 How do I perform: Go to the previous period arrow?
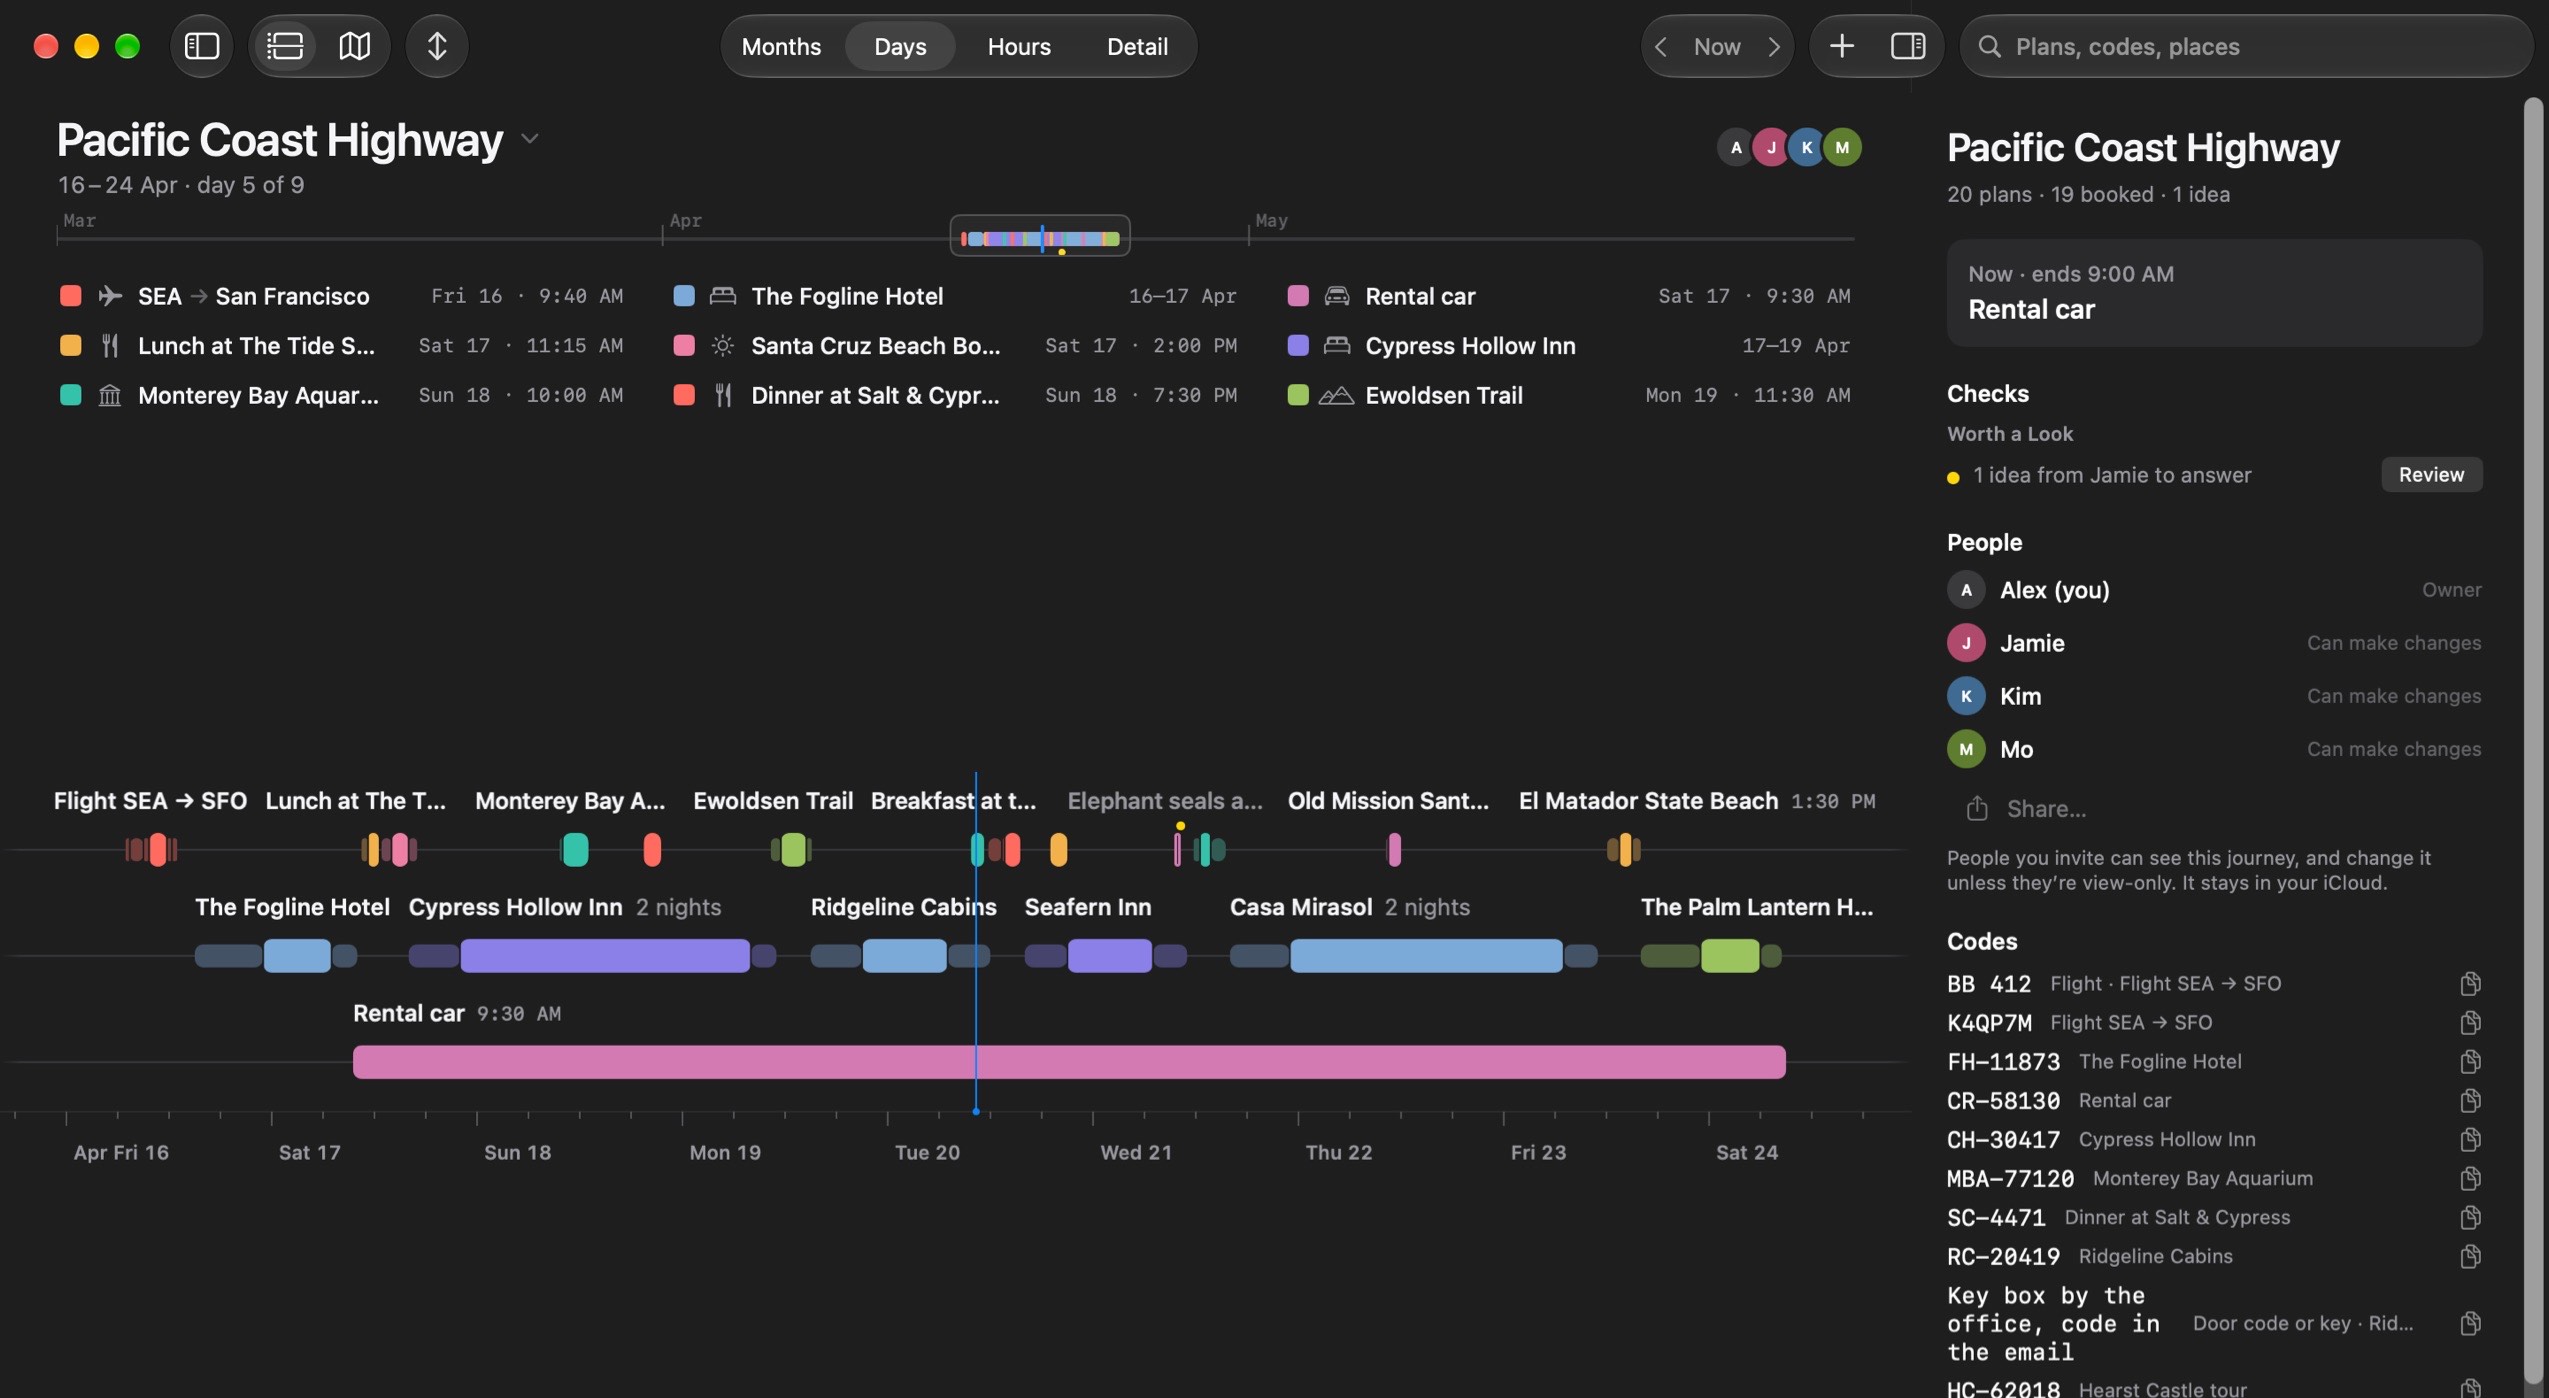1661,46
